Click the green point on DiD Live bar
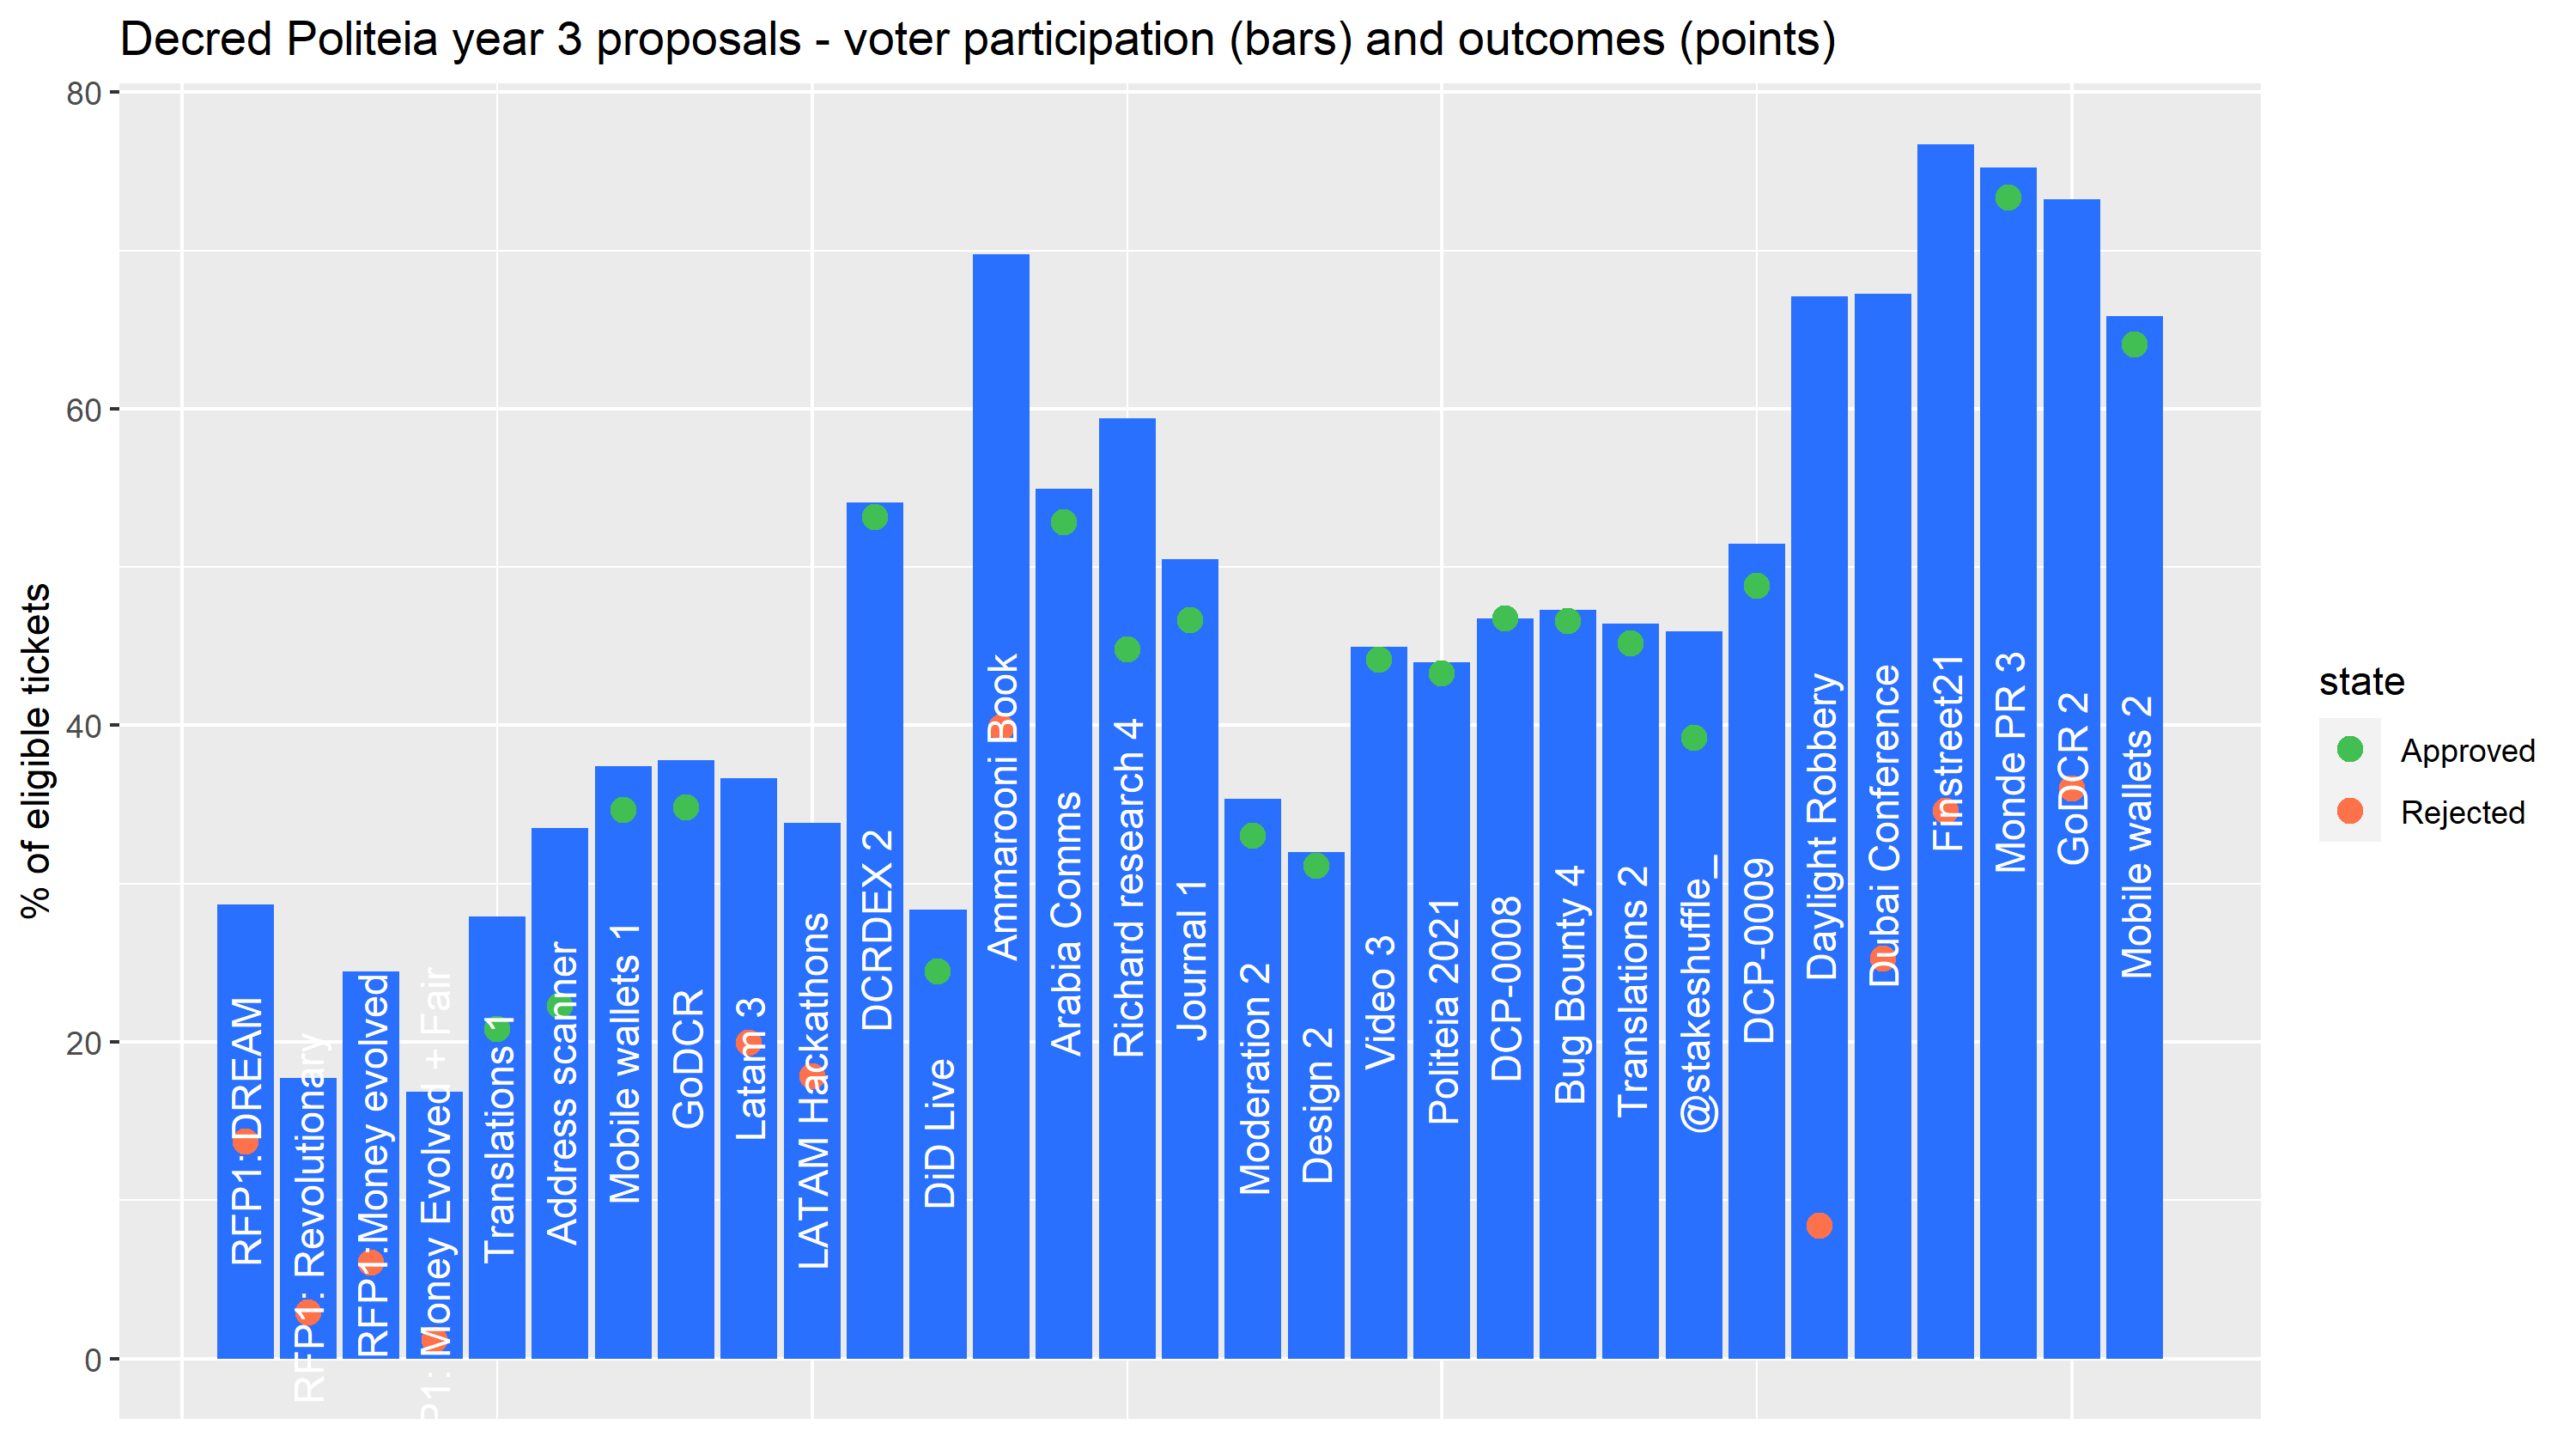This screenshot has width=2576, height=1449. click(937, 971)
